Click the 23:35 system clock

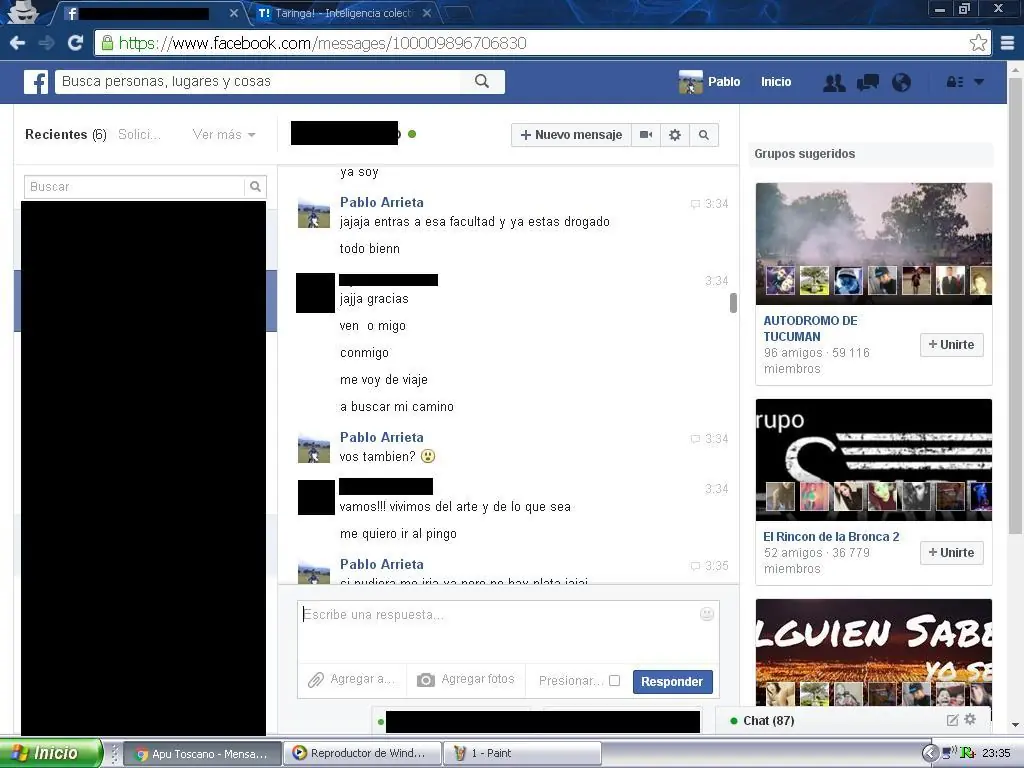pyautogui.click(x=996, y=754)
